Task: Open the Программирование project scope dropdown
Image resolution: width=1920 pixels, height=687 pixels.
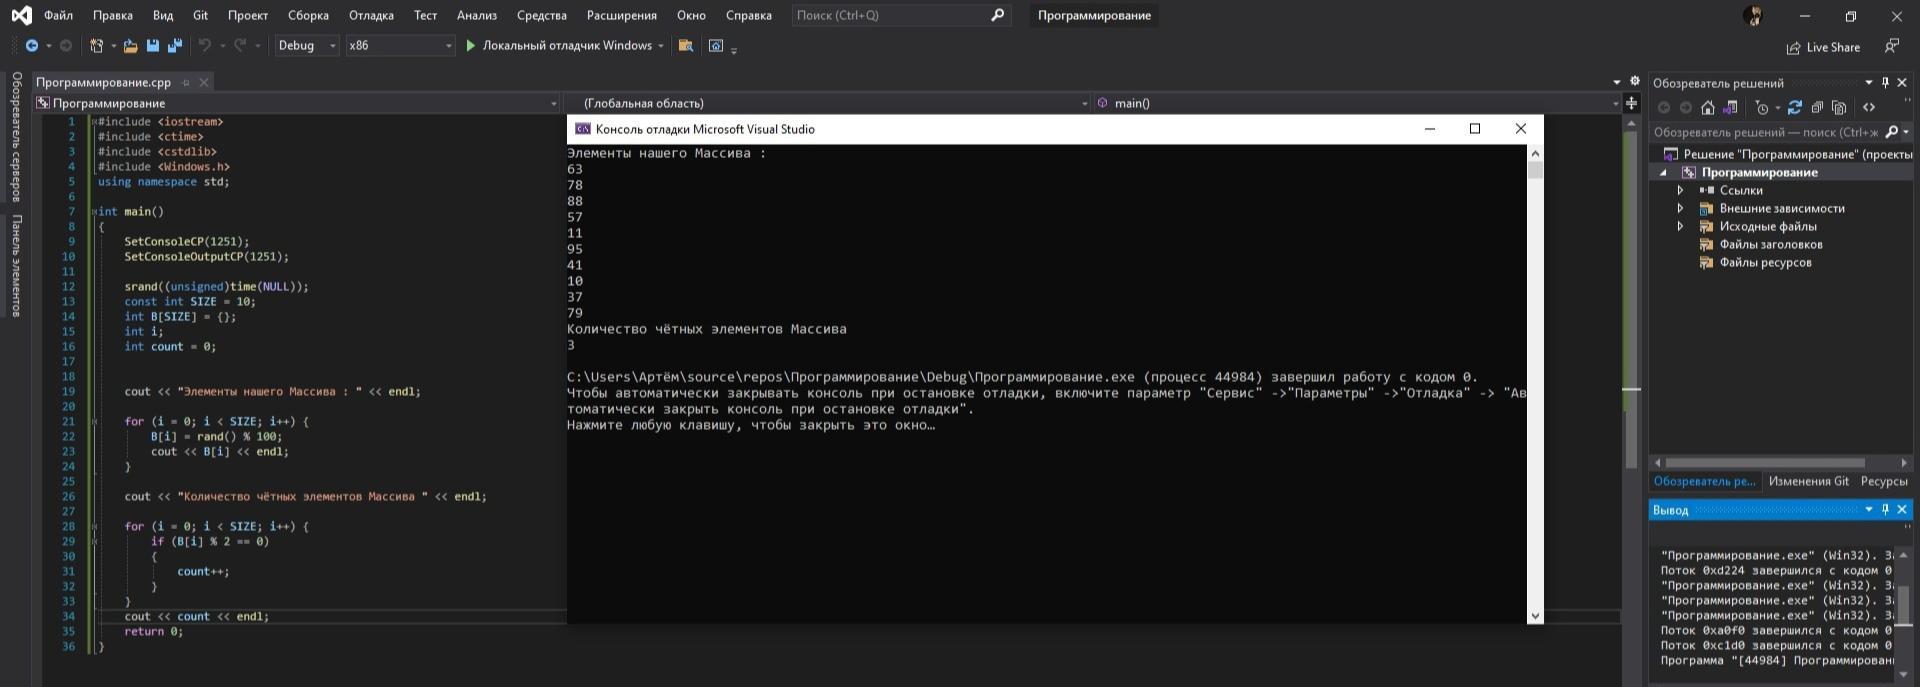Action: (x=554, y=103)
